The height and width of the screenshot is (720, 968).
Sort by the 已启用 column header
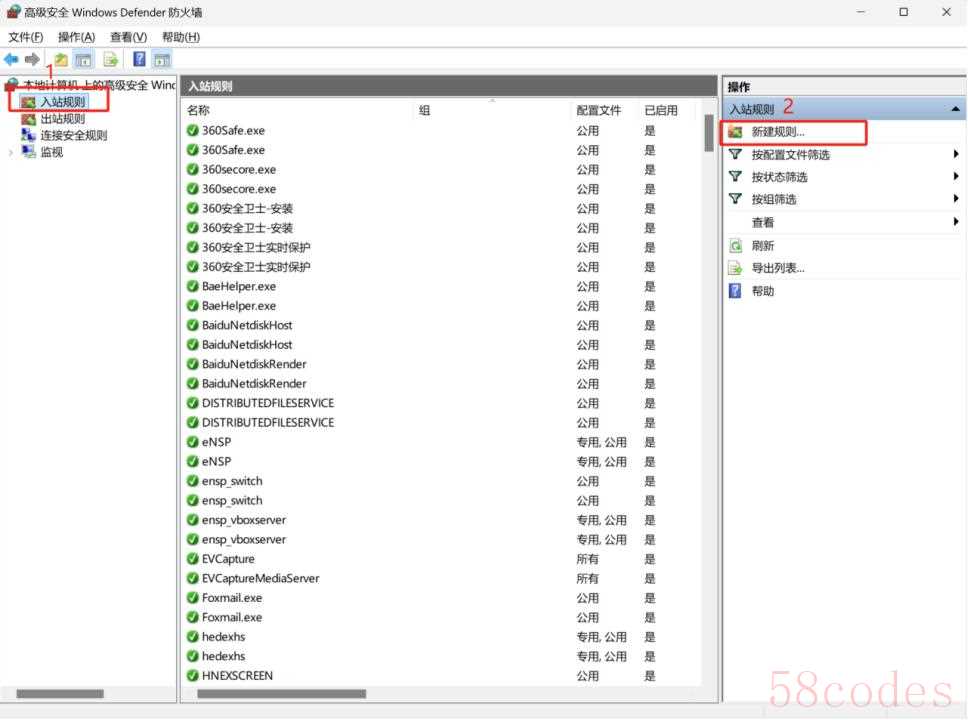[x=667, y=111]
